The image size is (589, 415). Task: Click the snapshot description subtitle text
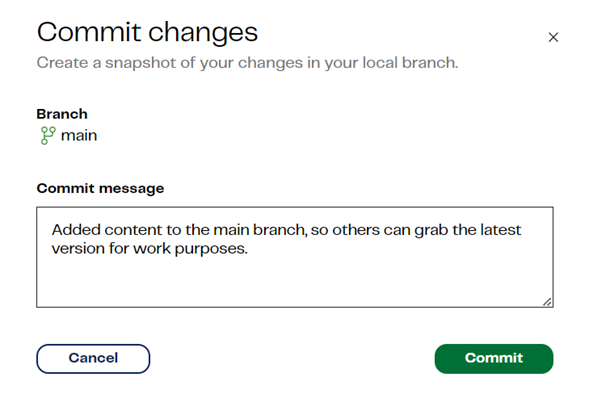pyautogui.click(x=247, y=63)
